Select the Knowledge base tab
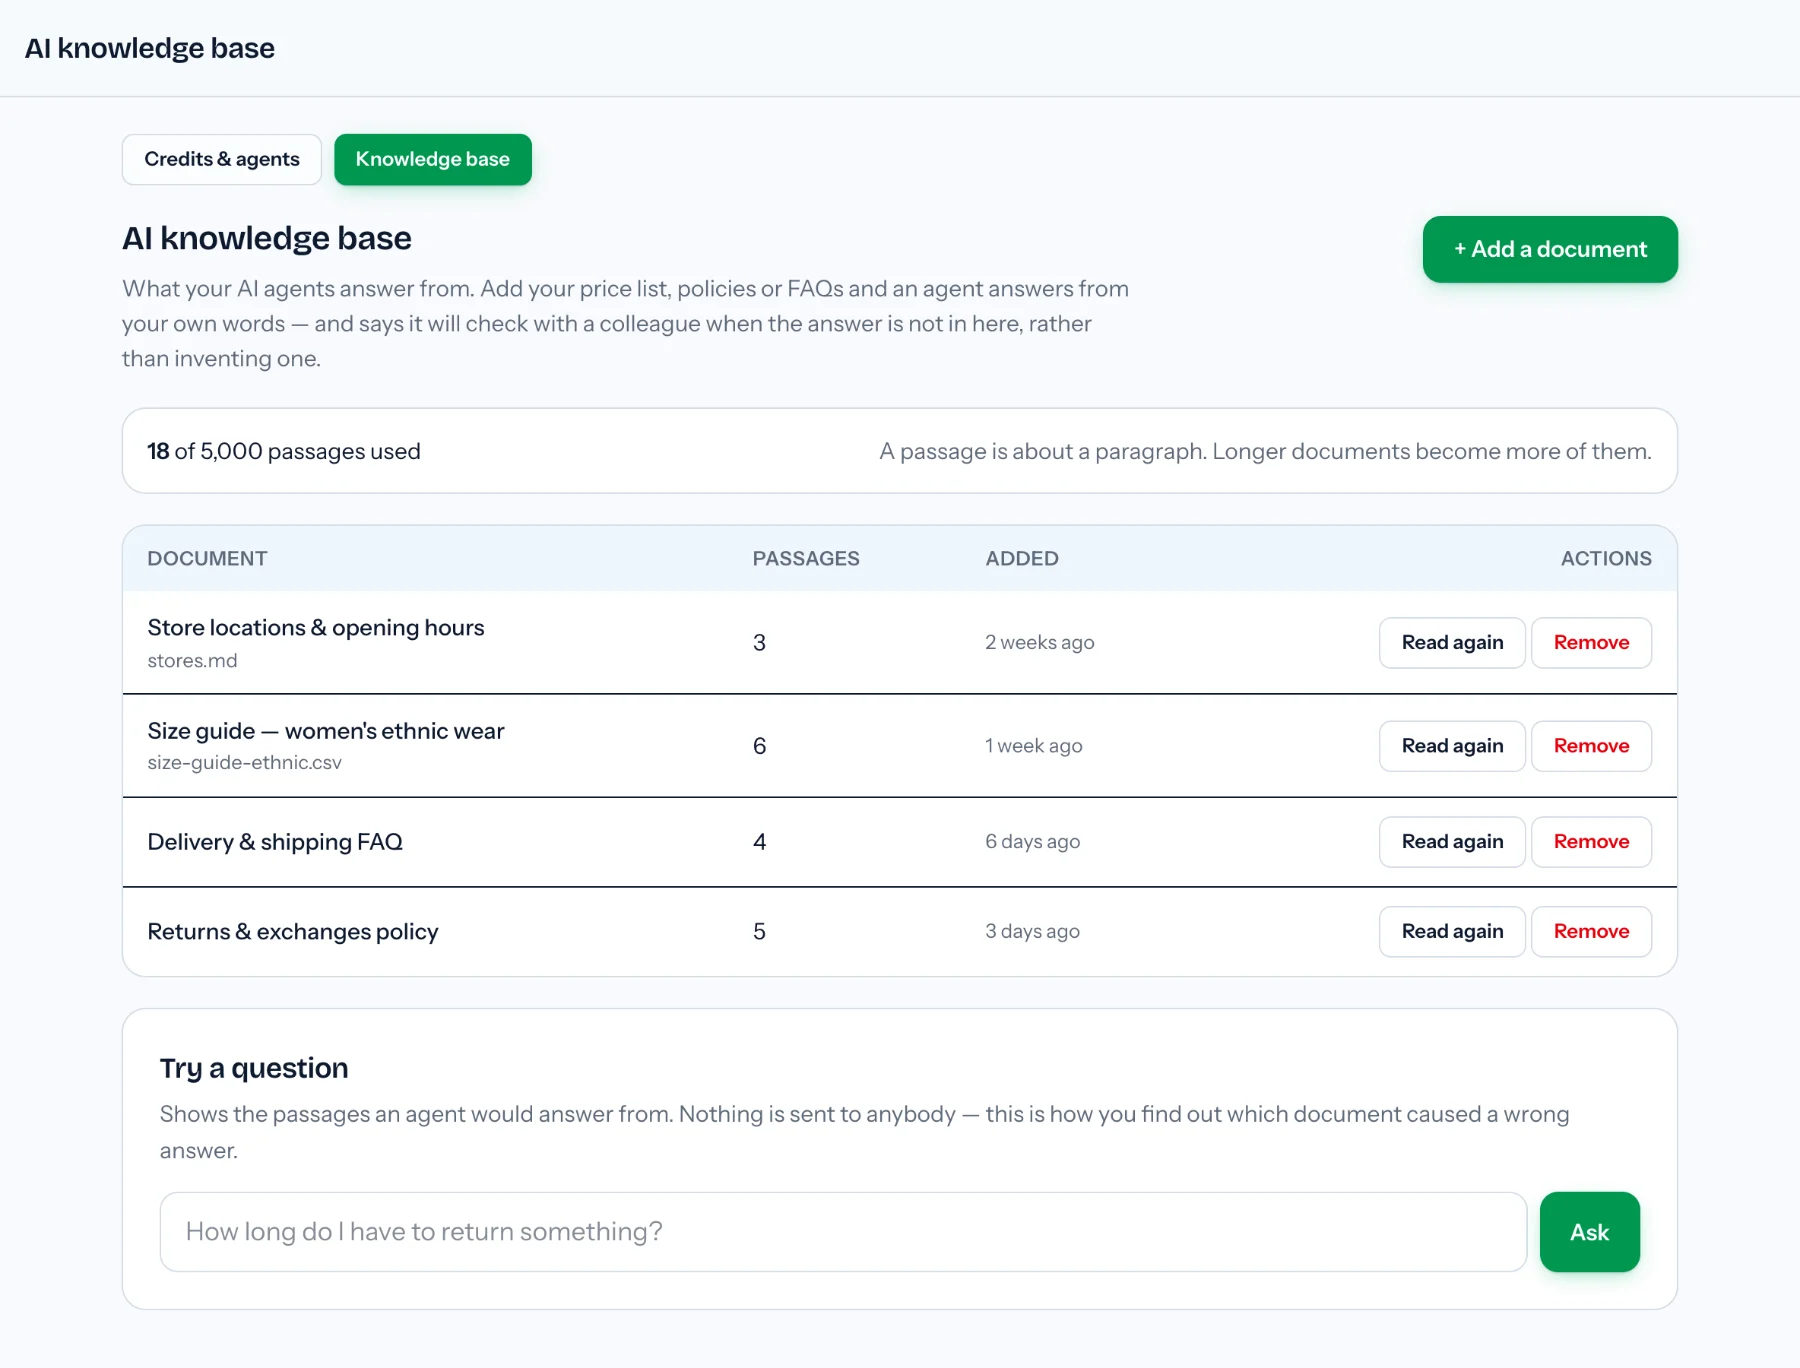This screenshot has height=1368, width=1800. click(433, 160)
